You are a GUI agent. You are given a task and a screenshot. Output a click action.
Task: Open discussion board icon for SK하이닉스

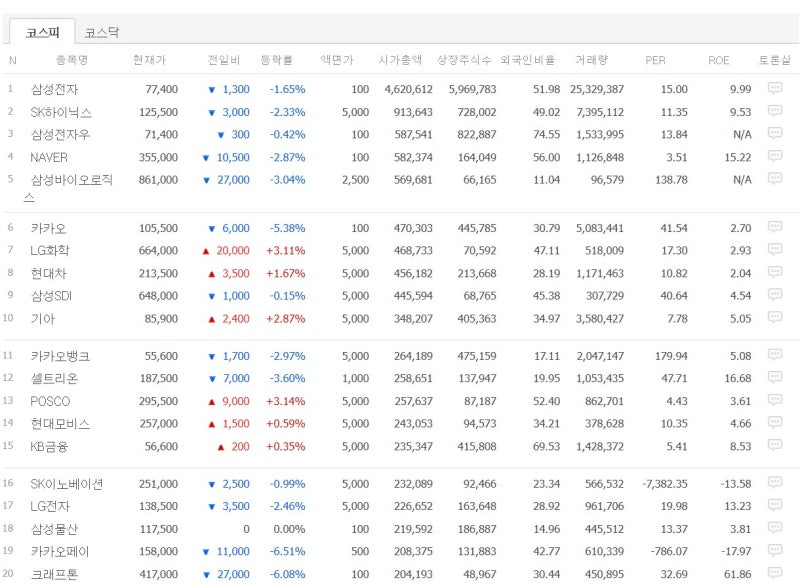774,111
